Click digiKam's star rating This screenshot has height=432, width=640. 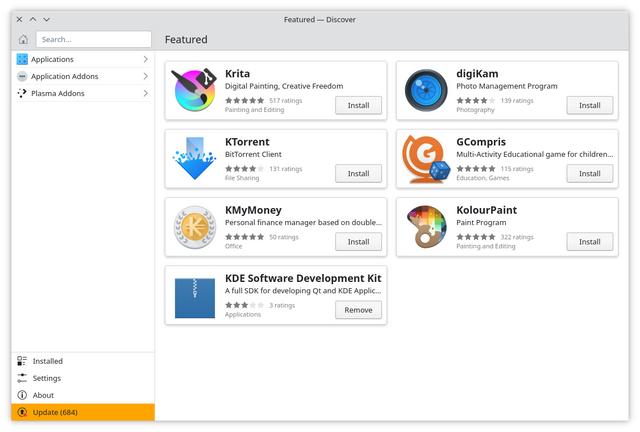click(x=476, y=100)
